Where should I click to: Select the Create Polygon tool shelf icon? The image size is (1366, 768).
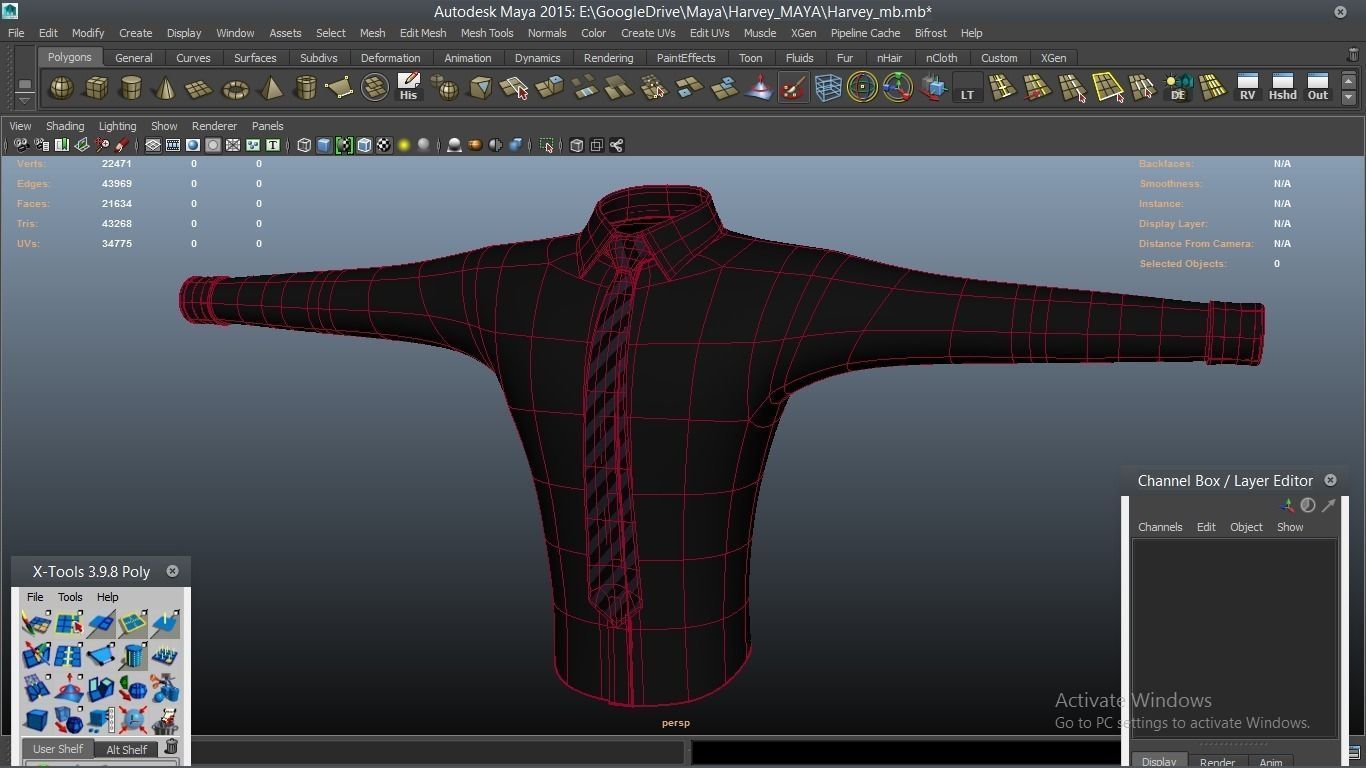pyautogui.click(x=339, y=88)
